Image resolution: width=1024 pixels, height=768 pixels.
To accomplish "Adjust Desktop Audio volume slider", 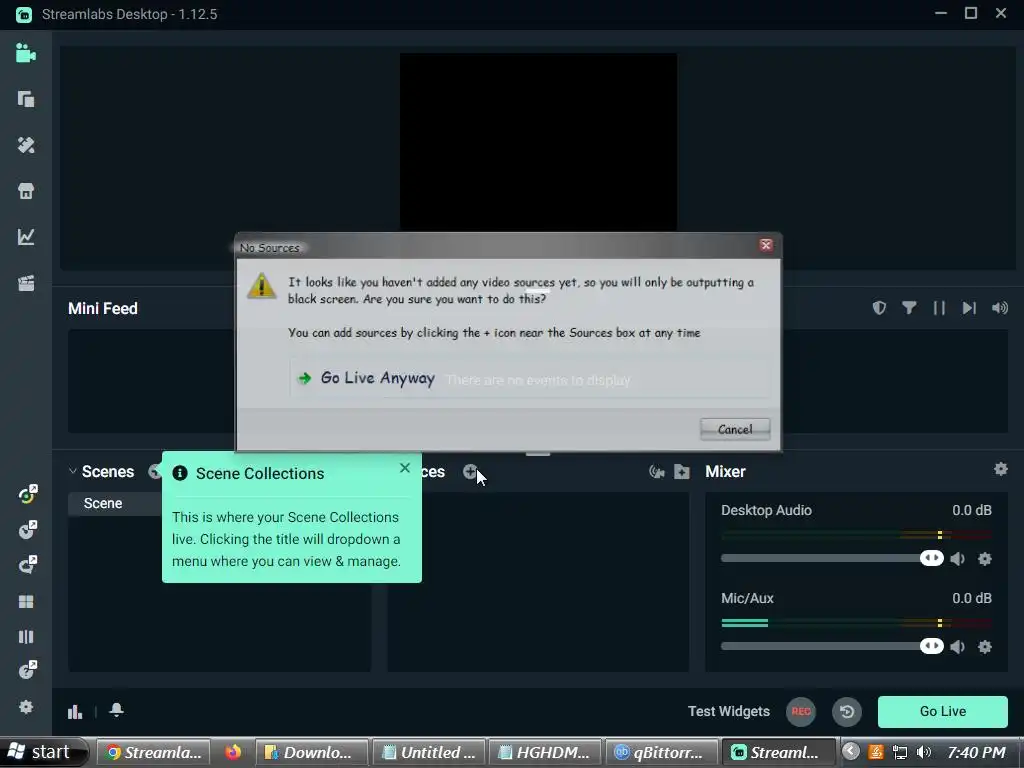I will click(x=932, y=558).
